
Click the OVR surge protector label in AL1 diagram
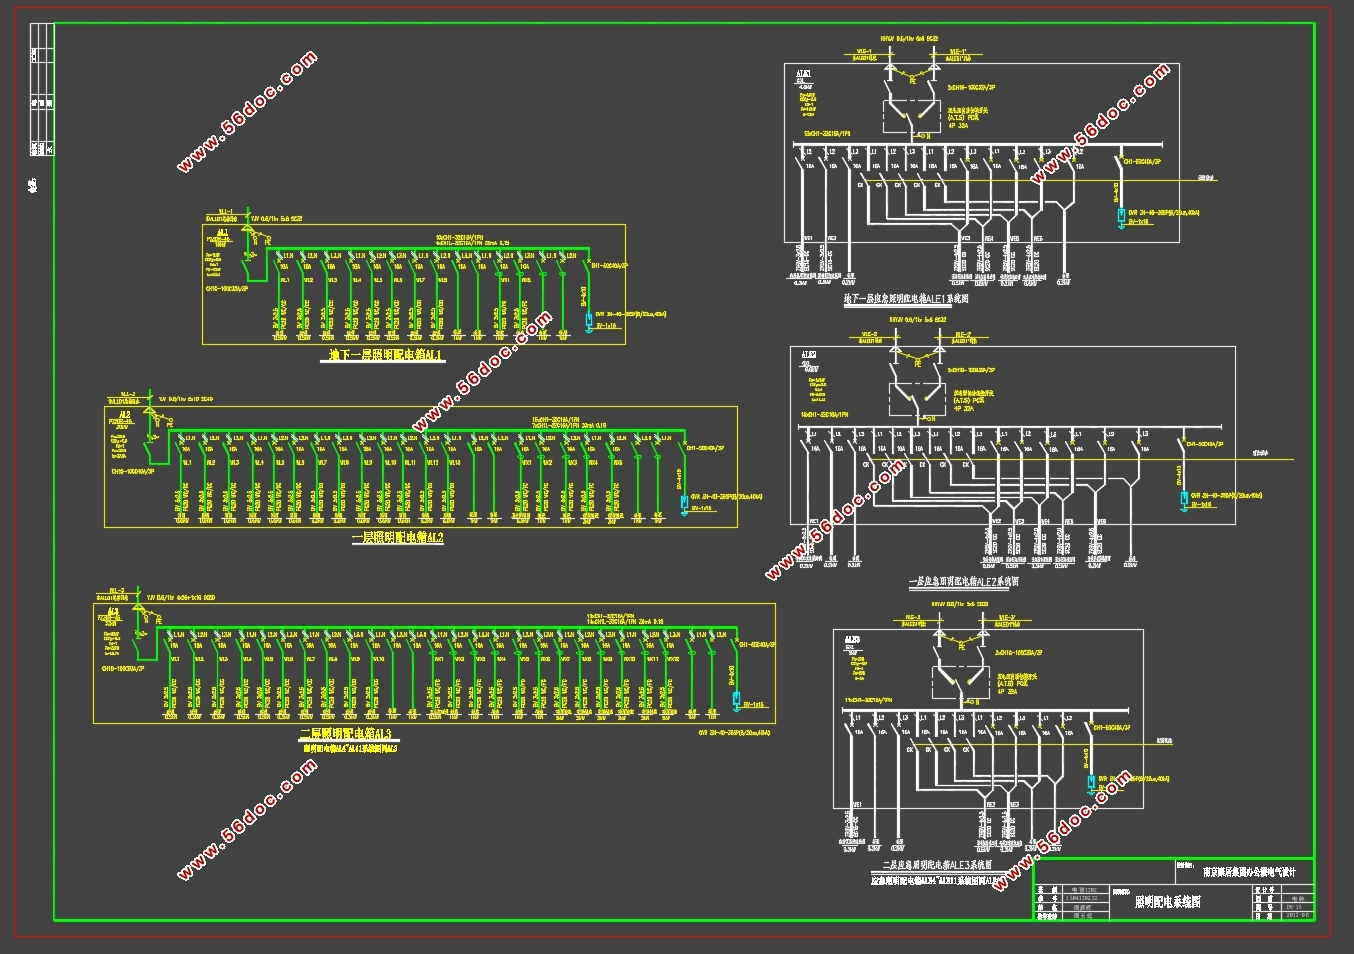631,314
